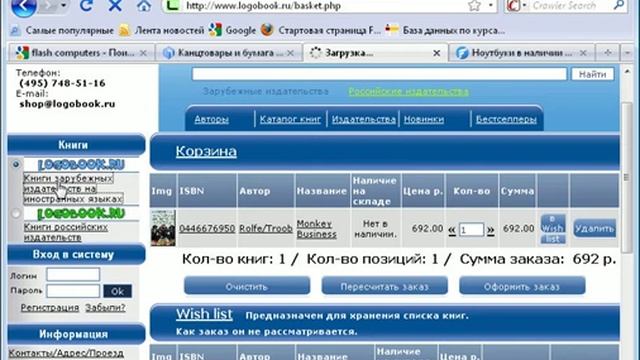The height and width of the screenshot is (360, 640).
Task: Click the Корзина heading link
Action: pyautogui.click(x=206, y=151)
